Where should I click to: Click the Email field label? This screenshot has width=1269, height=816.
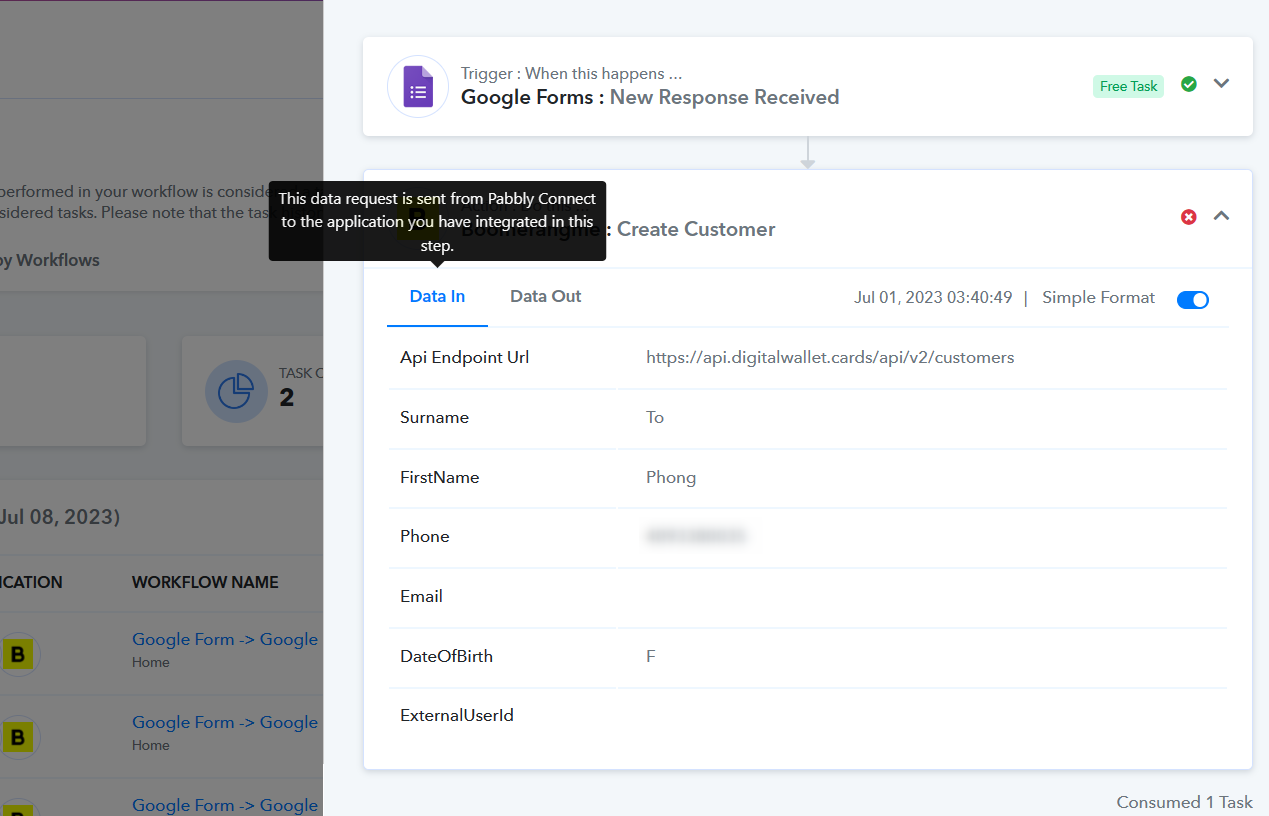point(421,596)
